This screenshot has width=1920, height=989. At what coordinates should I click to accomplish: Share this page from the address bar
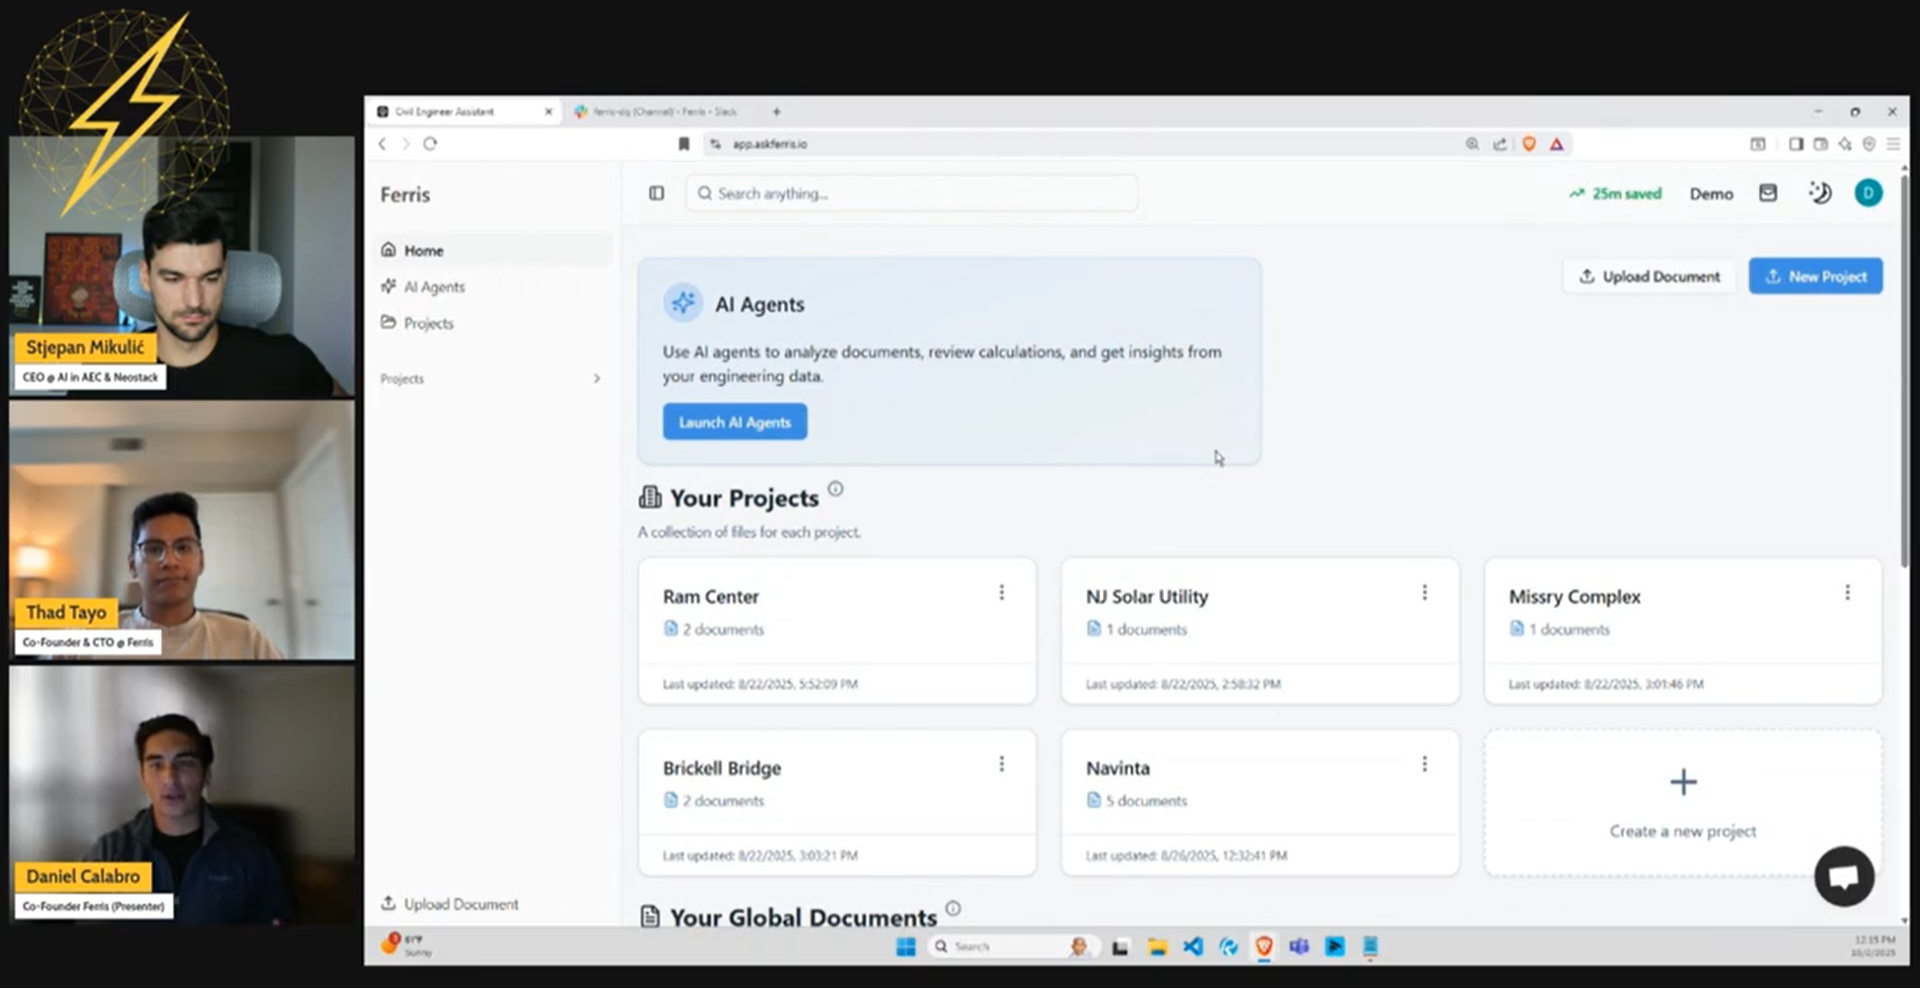1500,144
